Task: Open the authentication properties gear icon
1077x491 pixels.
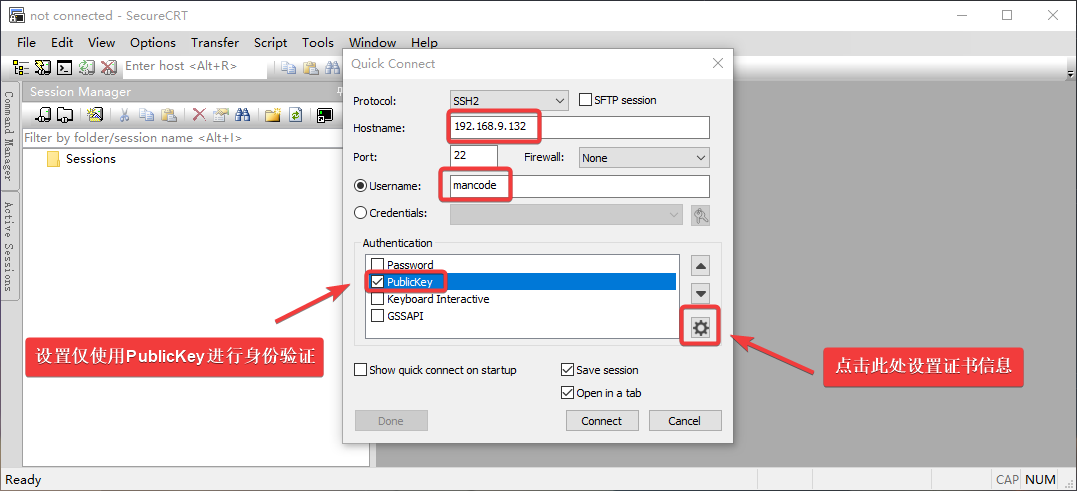Action: point(701,328)
